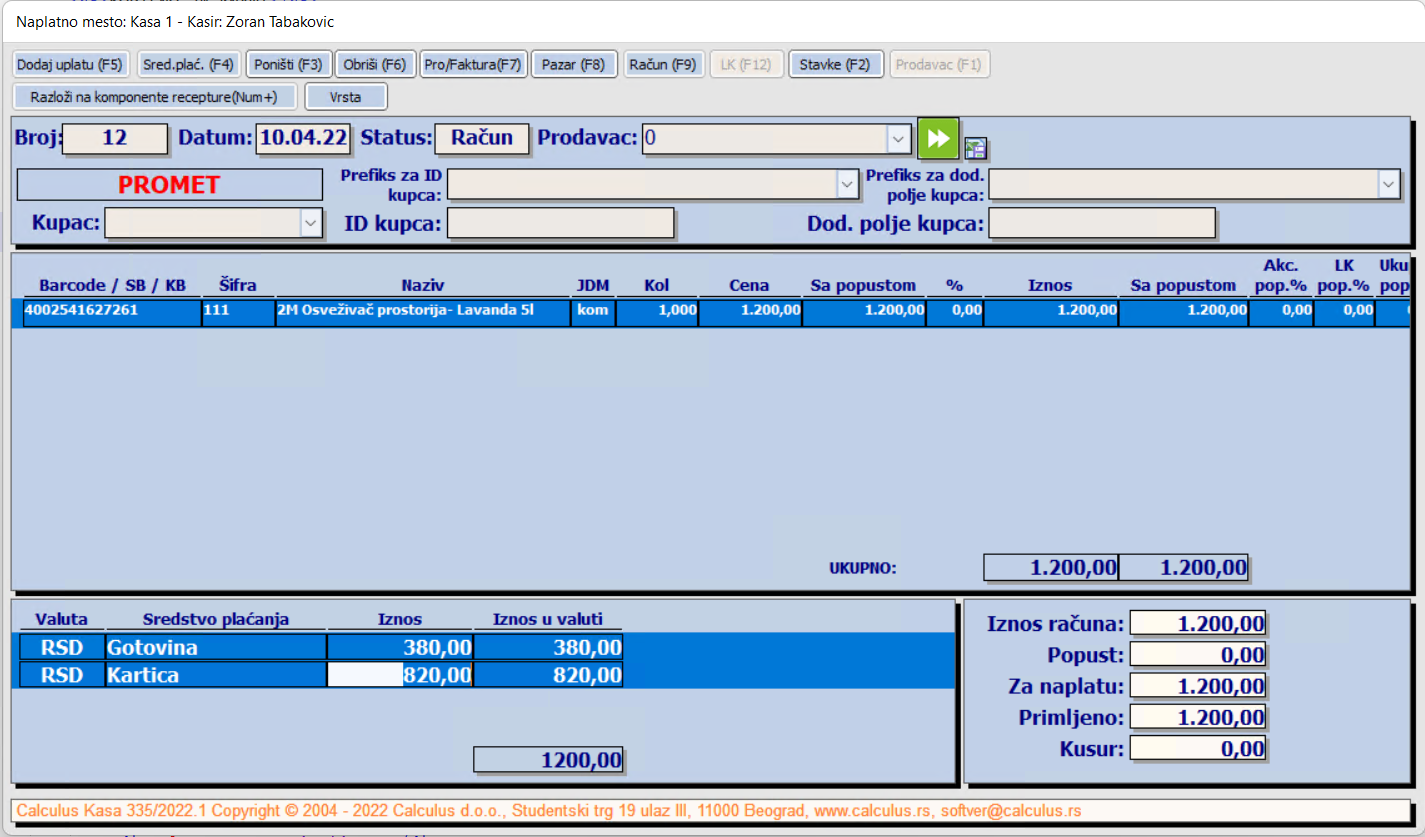The height and width of the screenshot is (837, 1425).
Task: Click the Popust value field
Action: (1197, 655)
